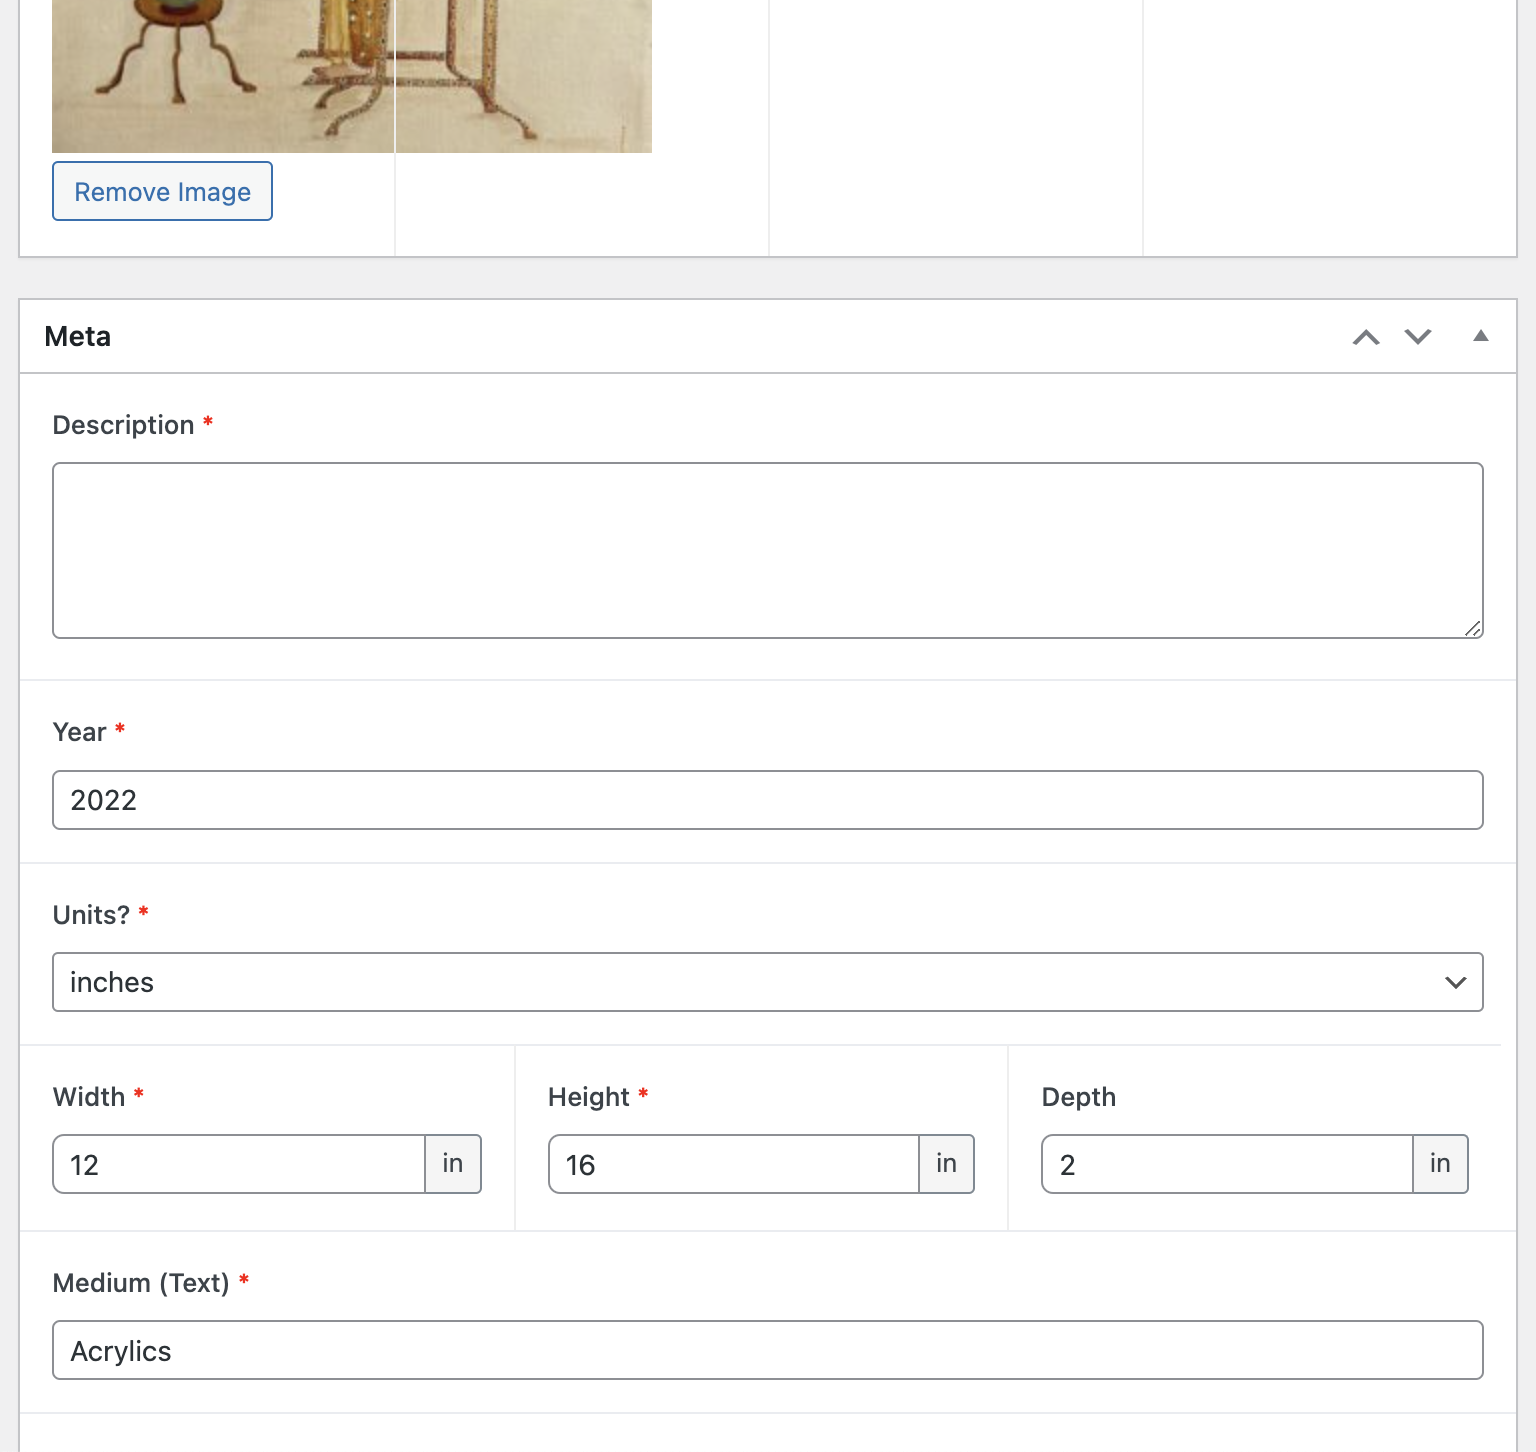Click the Remove Image button
1536x1452 pixels.
[162, 191]
